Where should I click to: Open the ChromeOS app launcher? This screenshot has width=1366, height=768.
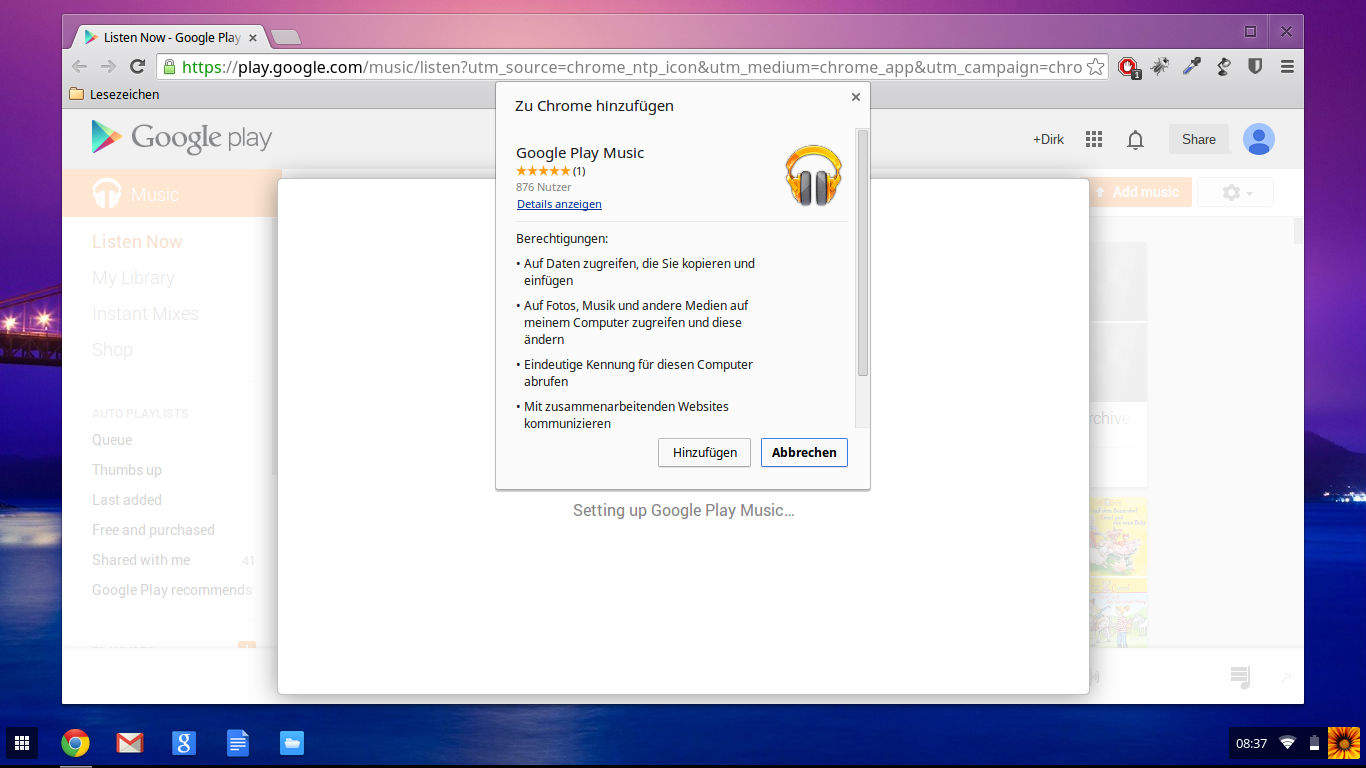[21, 743]
